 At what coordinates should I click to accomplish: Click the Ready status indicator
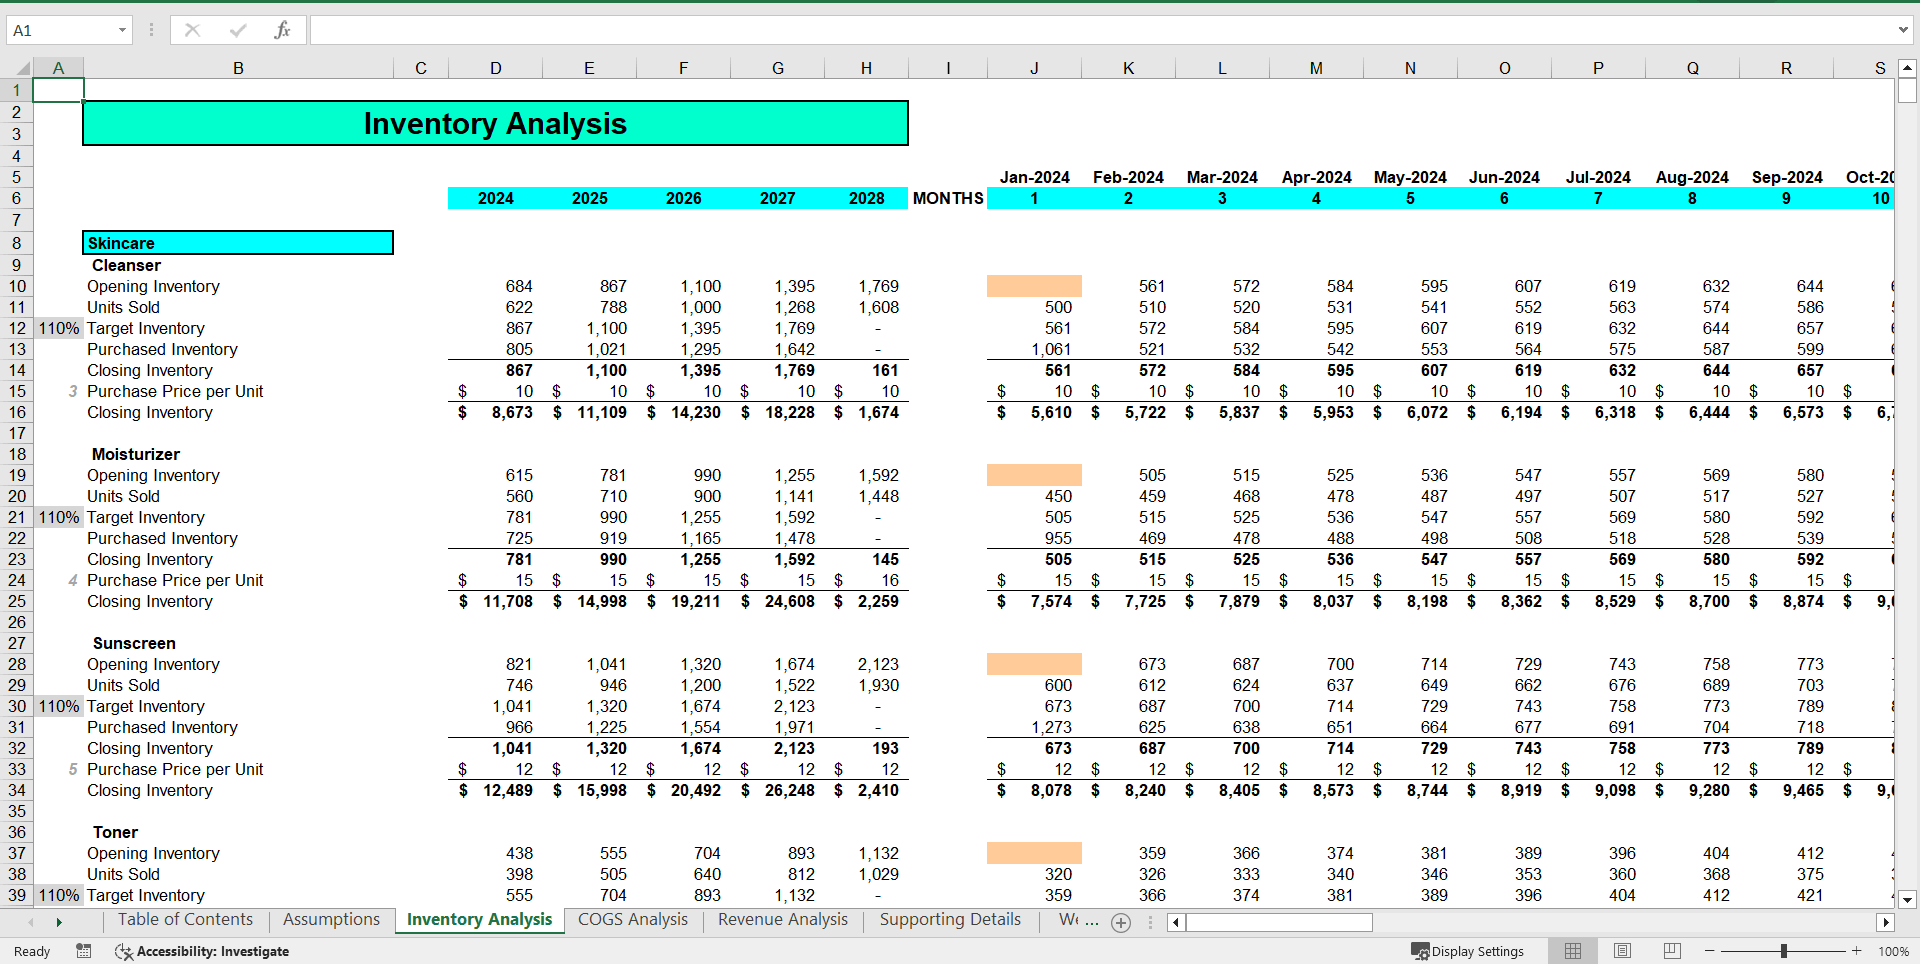[x=32, y=951]
